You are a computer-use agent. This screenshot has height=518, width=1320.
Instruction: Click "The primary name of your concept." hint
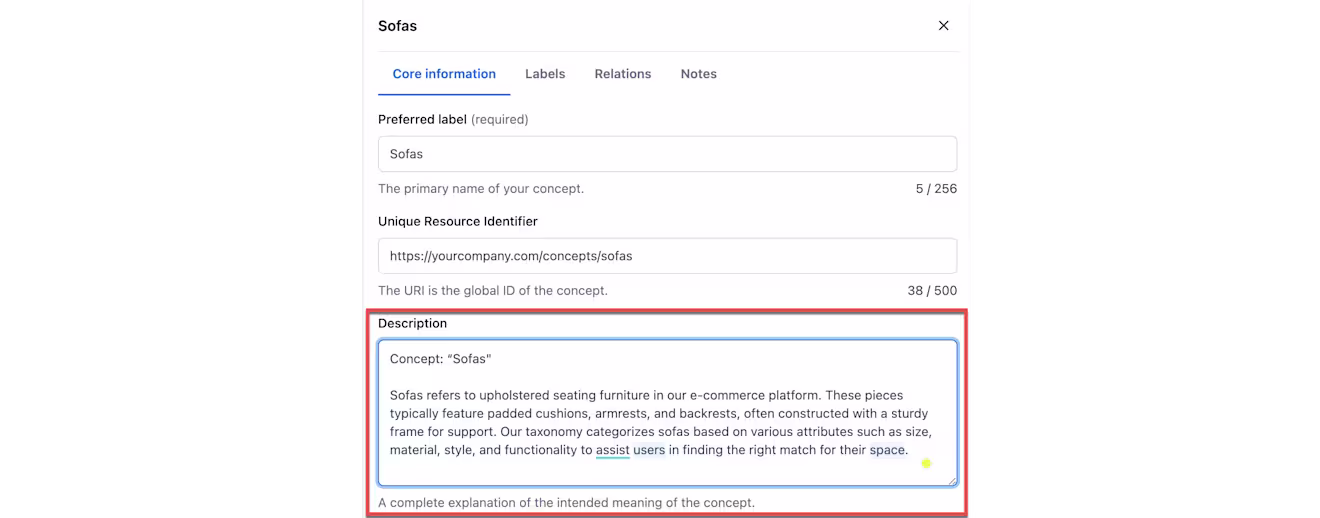481,189
